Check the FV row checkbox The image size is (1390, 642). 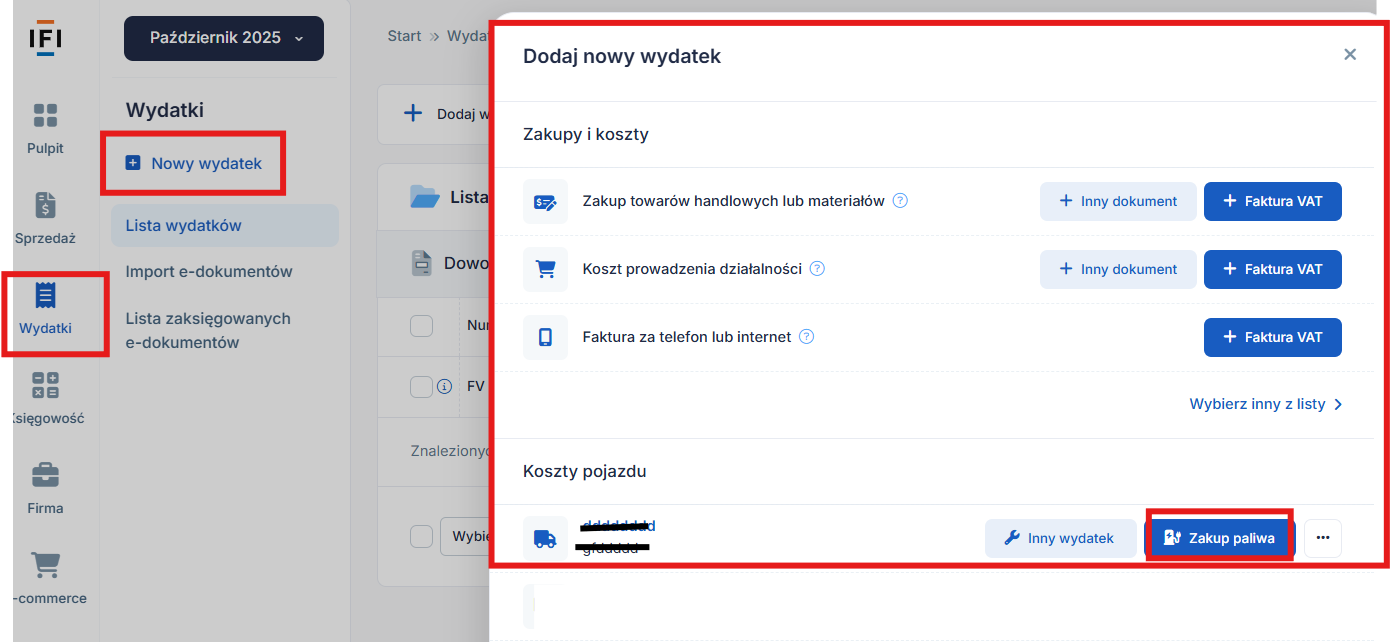pyautogui.click(x=421, y=386)
